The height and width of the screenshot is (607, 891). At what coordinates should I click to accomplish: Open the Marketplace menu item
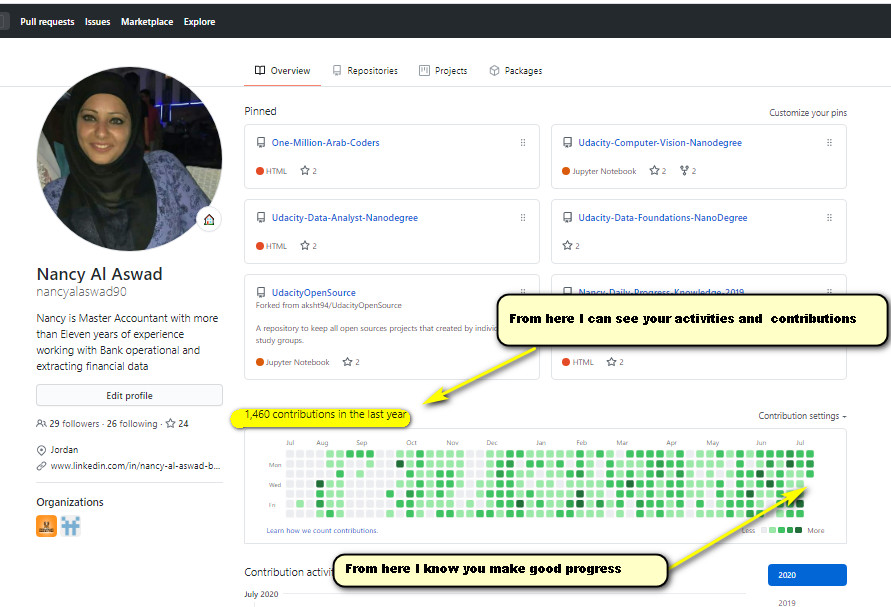(x=146, y=21)
